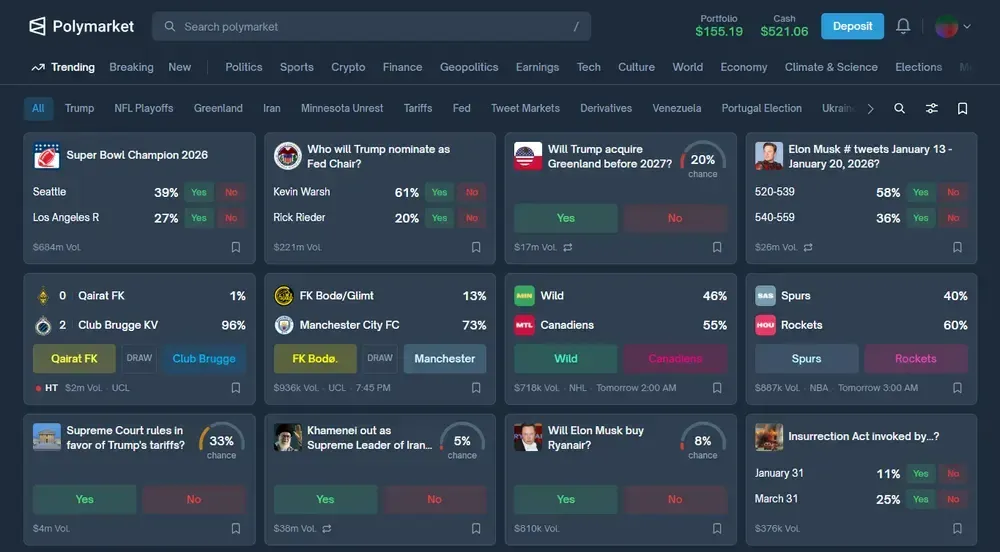Screen dimensions: 1000x552
Task: Click the MIN Wild team badge
Action: (524, 296)
